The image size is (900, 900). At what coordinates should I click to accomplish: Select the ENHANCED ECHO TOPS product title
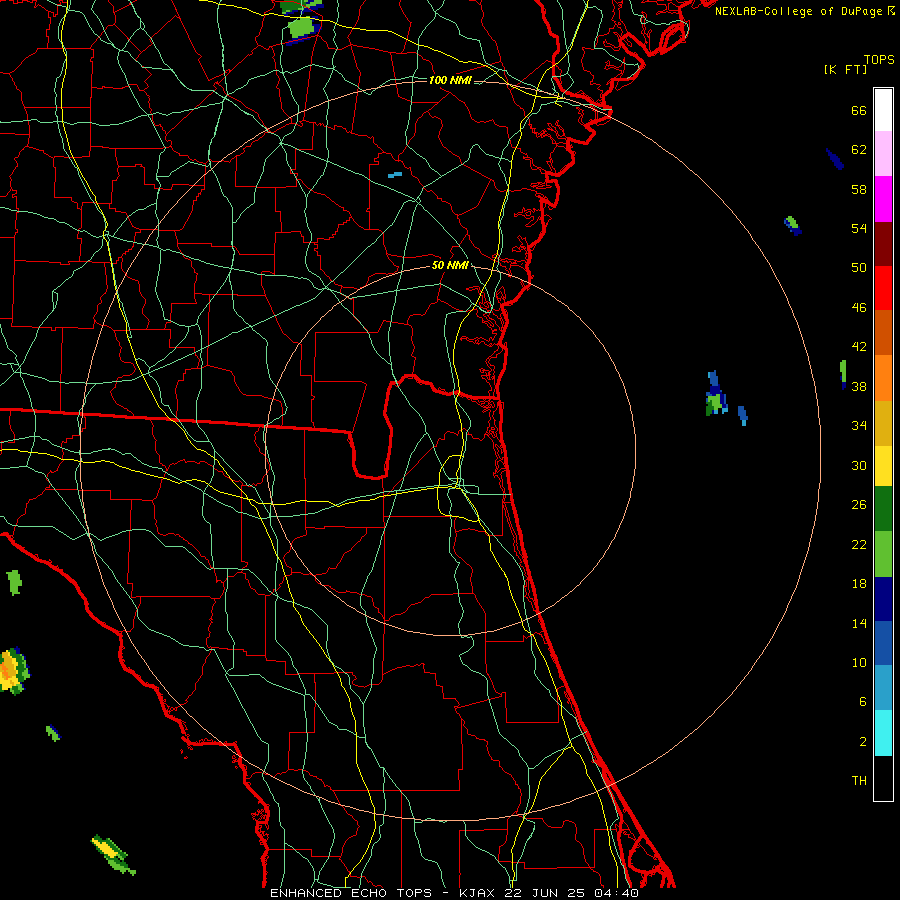(351, 893)
